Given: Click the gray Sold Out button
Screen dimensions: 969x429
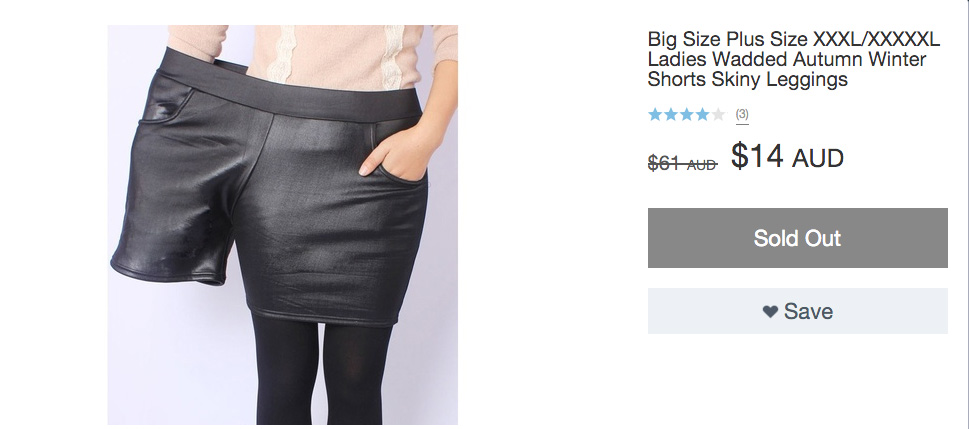Looking at the screenshot, I should point(797,238).
